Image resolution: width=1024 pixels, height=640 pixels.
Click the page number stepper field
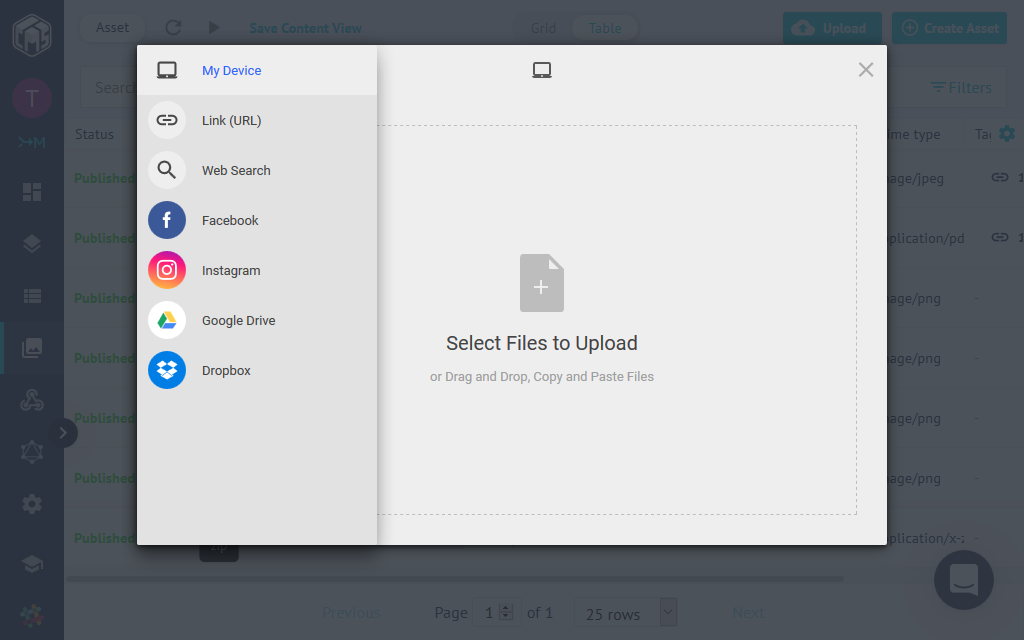pyautogui.click(x=497, y=613)
